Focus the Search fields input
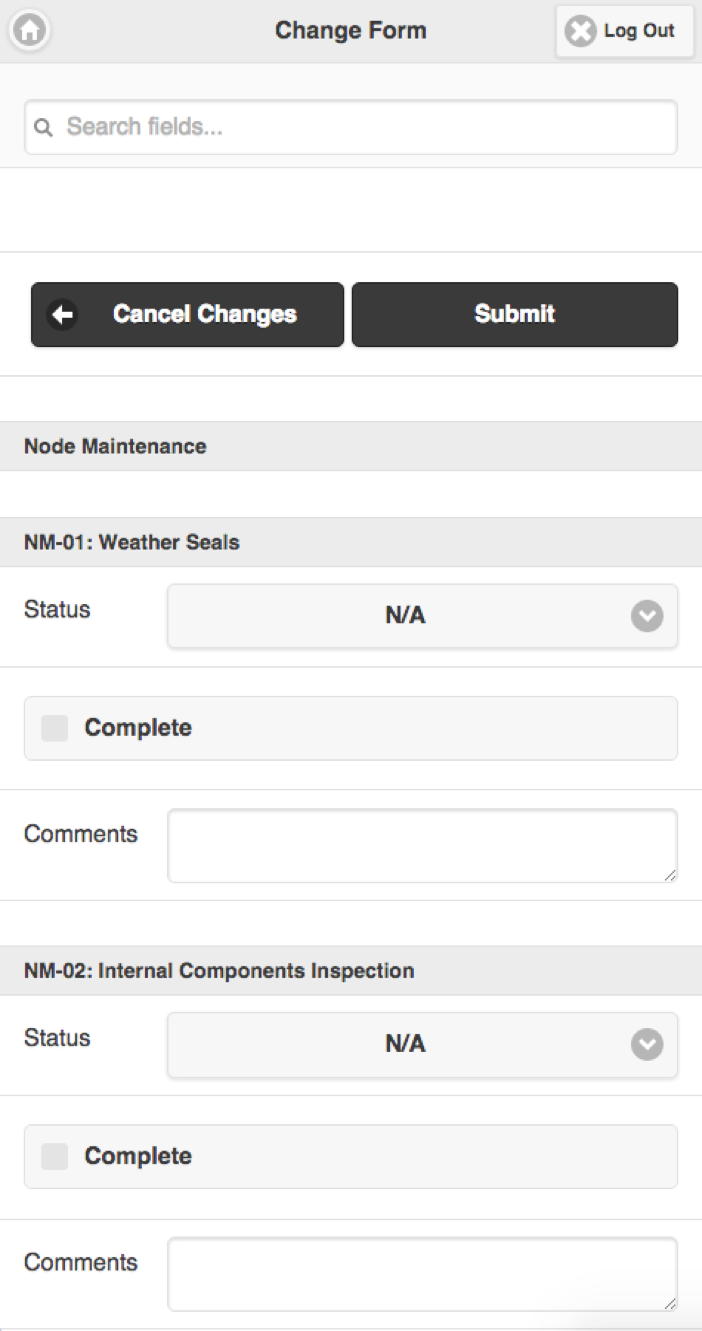702x1331 pixels. [x=360, y=128]
